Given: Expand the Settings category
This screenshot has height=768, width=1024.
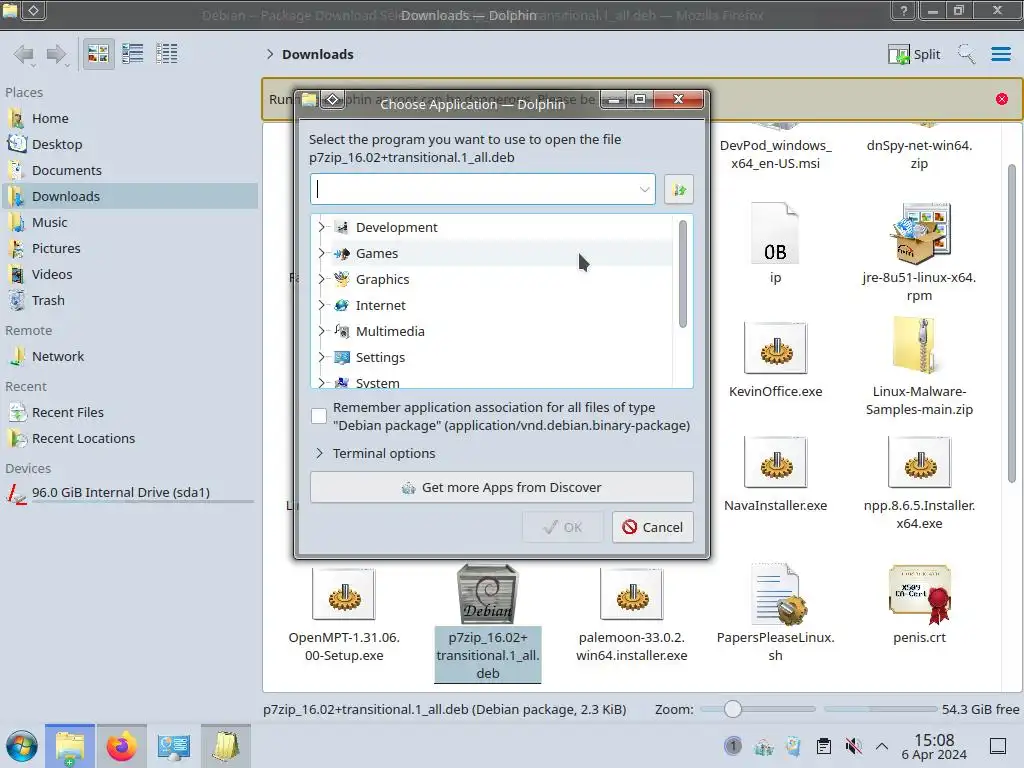Looking at the screenshot, I should pyautogui.click(x=321, y=357).
